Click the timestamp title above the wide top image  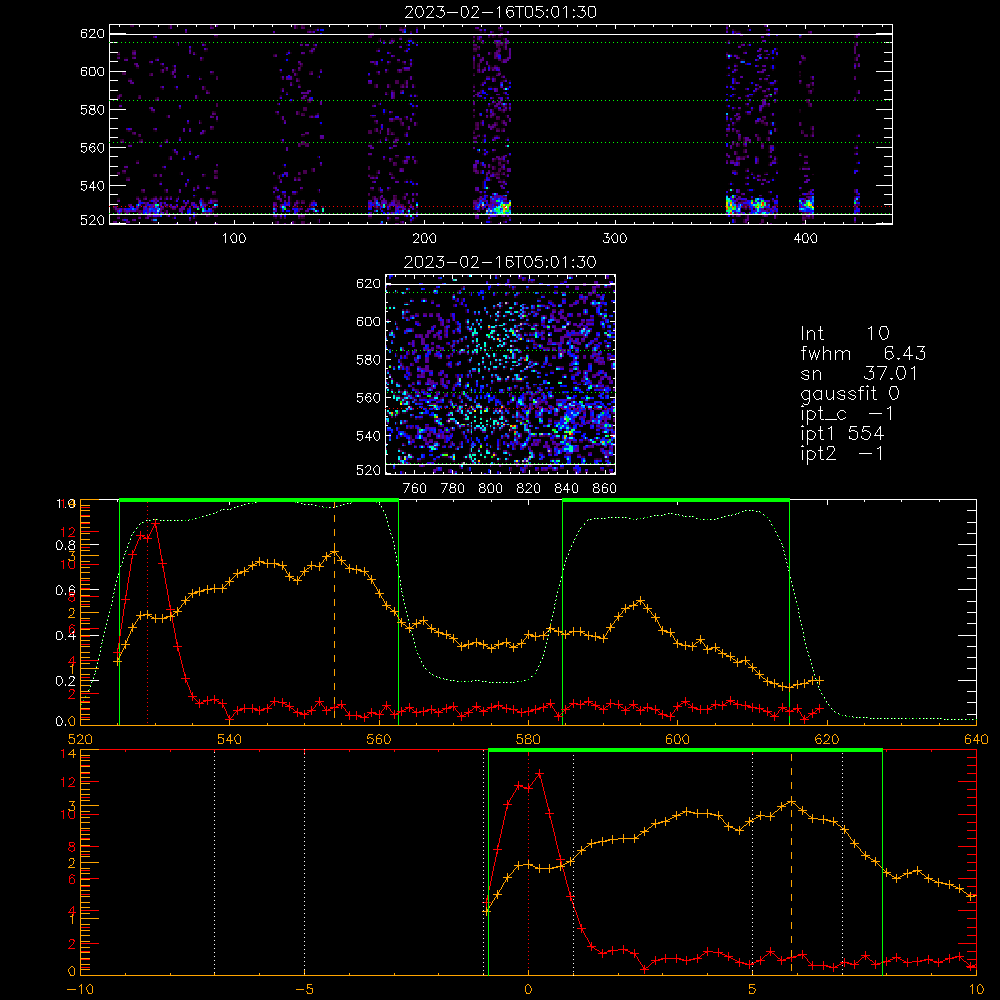click(501, 12)
